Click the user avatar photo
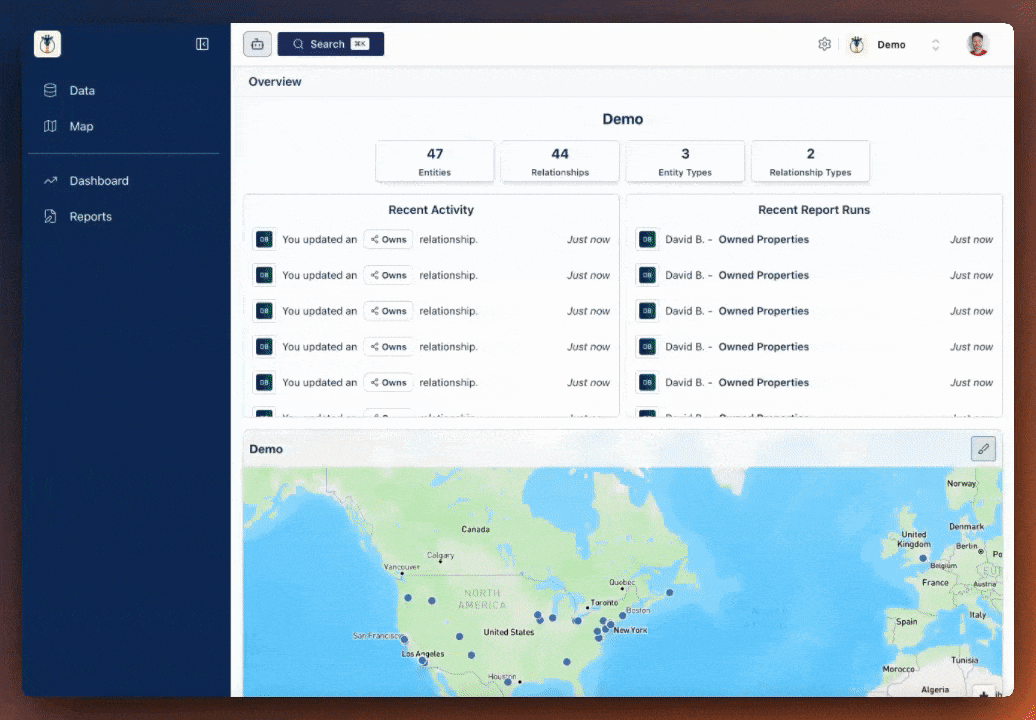Image resolution: width=1036 pixels, height=720 pixels. point(977,44)
